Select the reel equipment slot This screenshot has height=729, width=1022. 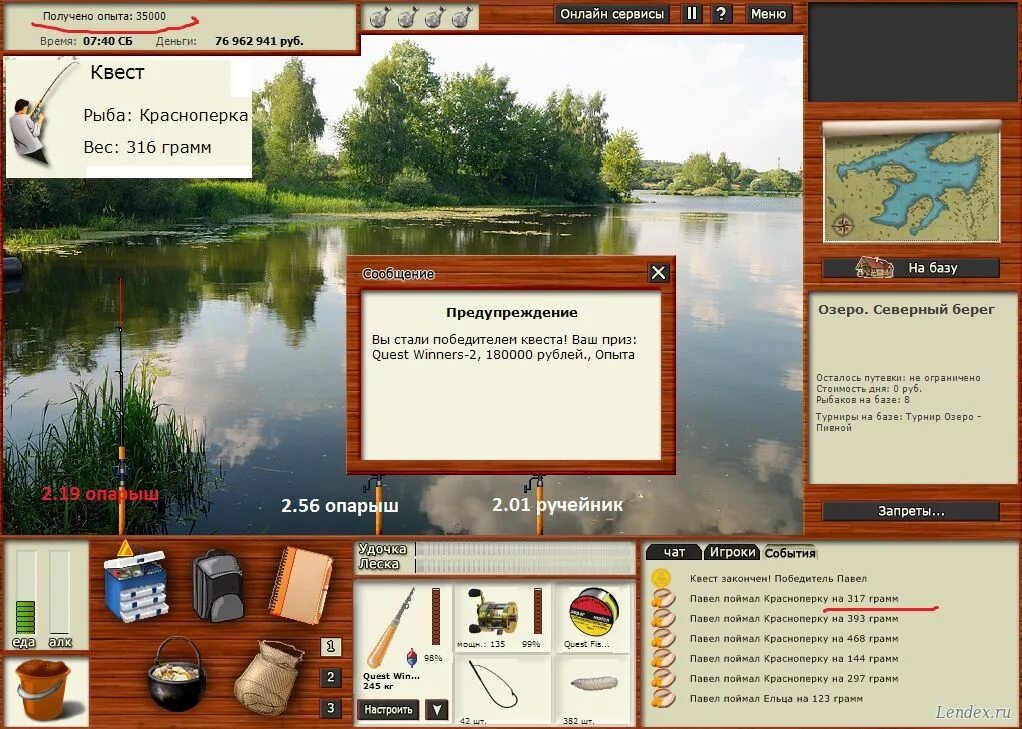click(x=501, y=618)
